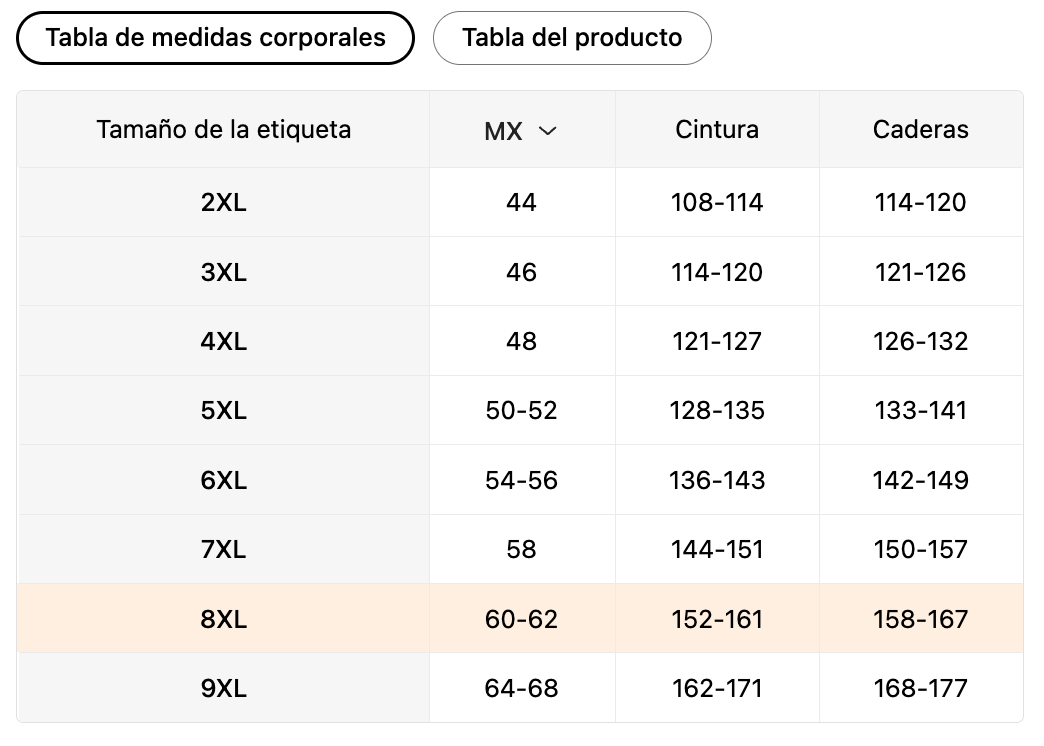Click the 60-62 MX size cell
This screenshot has width=1044, height=746.
click(x=521, y=619)
